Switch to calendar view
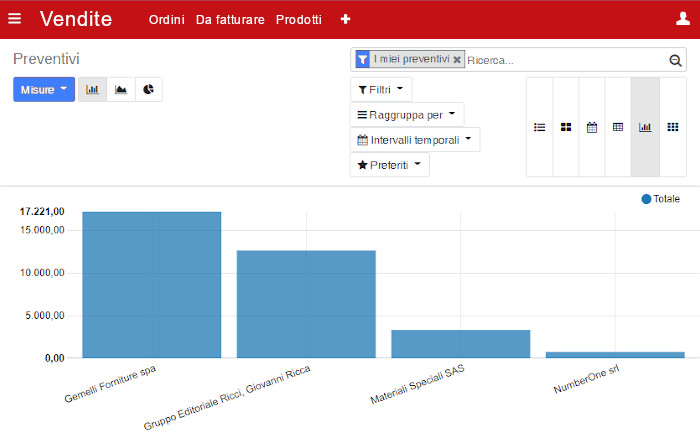700x442 pixels. (592, 127)
